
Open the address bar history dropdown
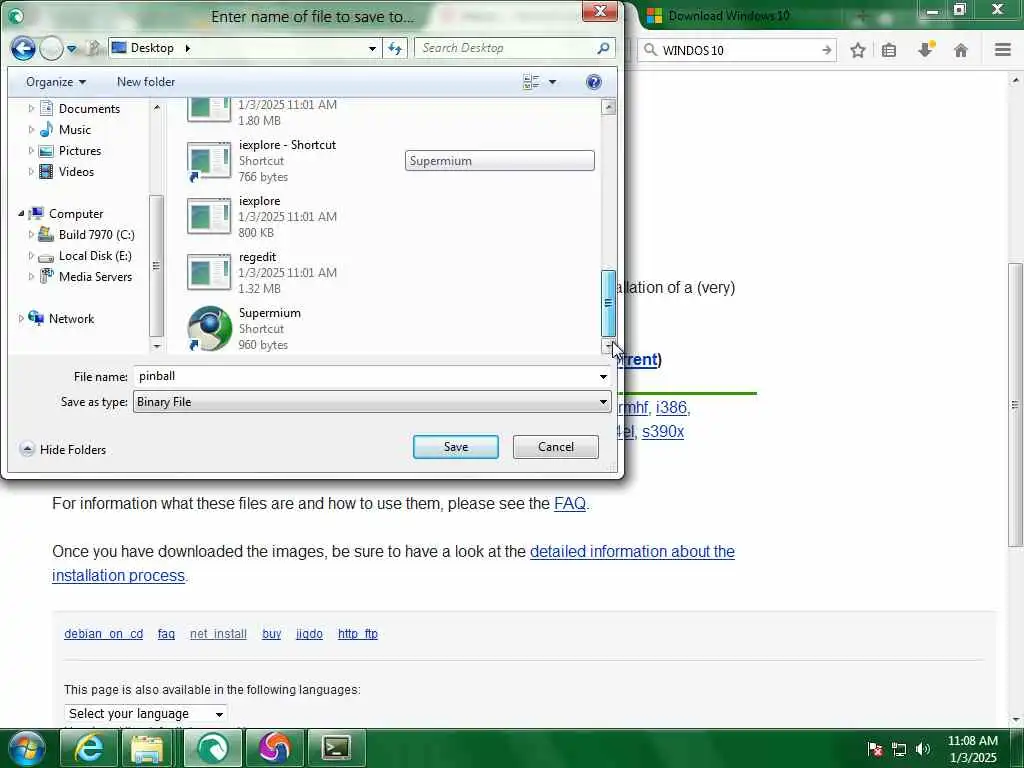372,48
